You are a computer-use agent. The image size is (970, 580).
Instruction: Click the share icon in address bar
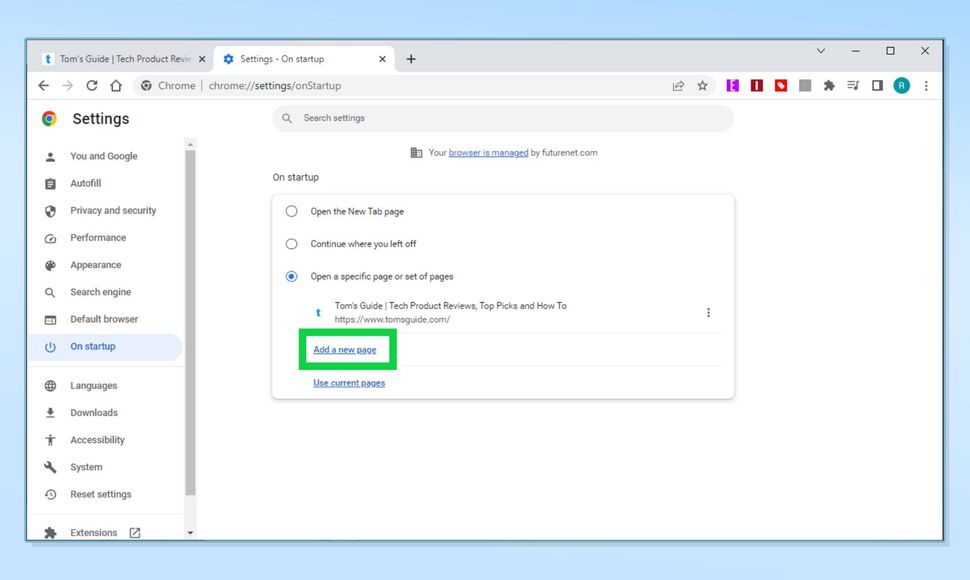[x=678, y=85]
